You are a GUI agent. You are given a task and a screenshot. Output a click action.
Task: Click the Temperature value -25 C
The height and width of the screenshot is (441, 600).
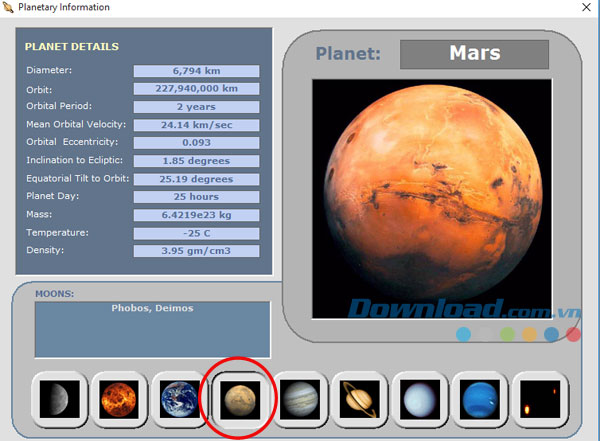[196, 233]
